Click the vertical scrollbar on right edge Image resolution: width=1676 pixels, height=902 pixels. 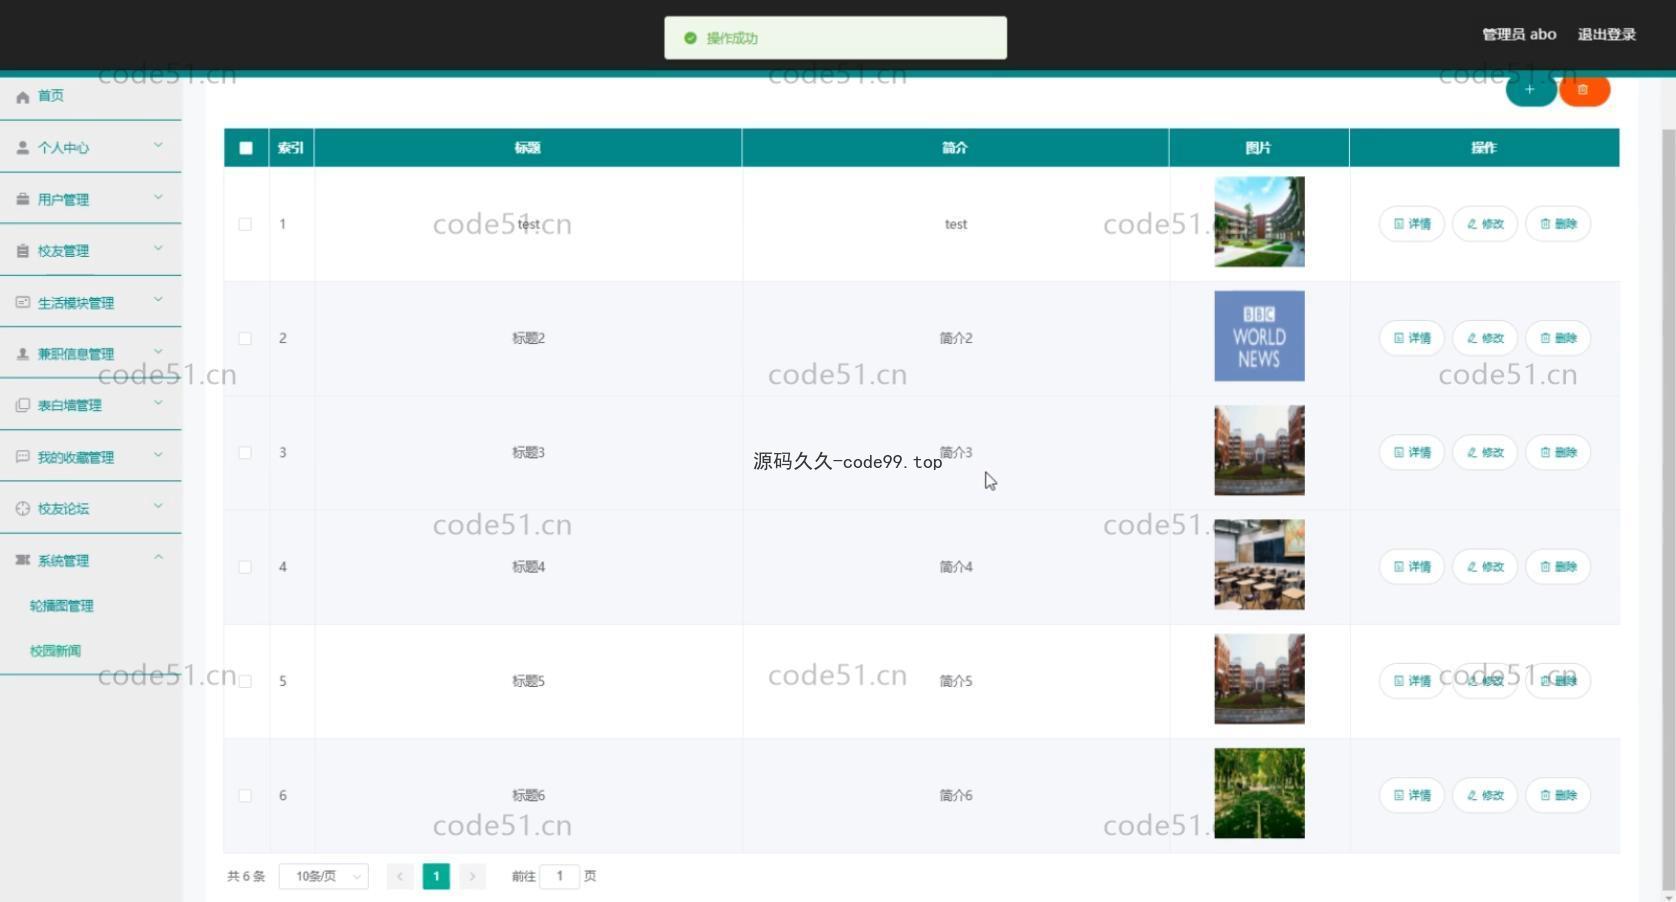click(x=1667, y=510)
